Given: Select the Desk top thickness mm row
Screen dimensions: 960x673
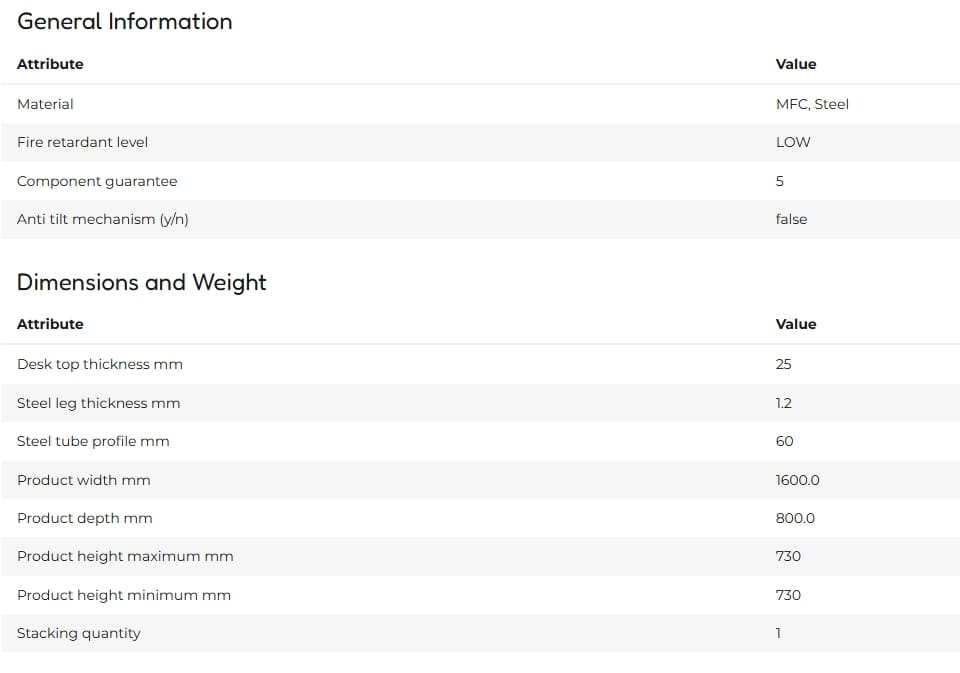Looking at the screenshot, I should pos(480,364).
